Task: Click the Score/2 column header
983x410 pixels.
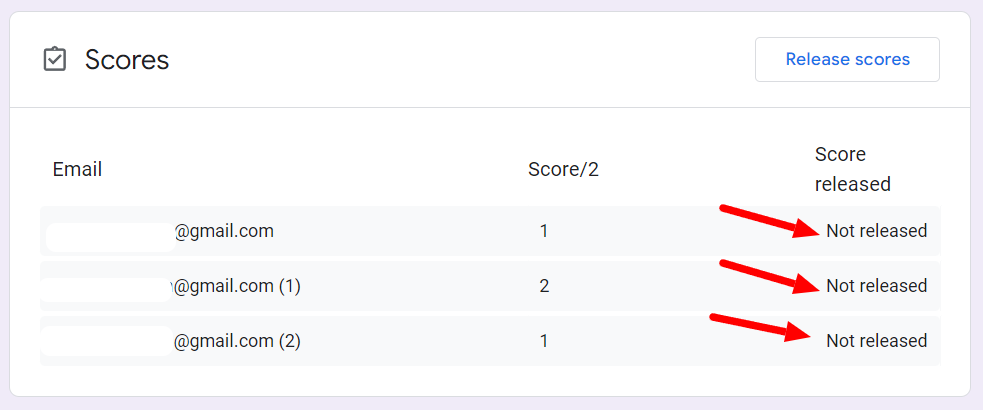Action: click(563, 169)
